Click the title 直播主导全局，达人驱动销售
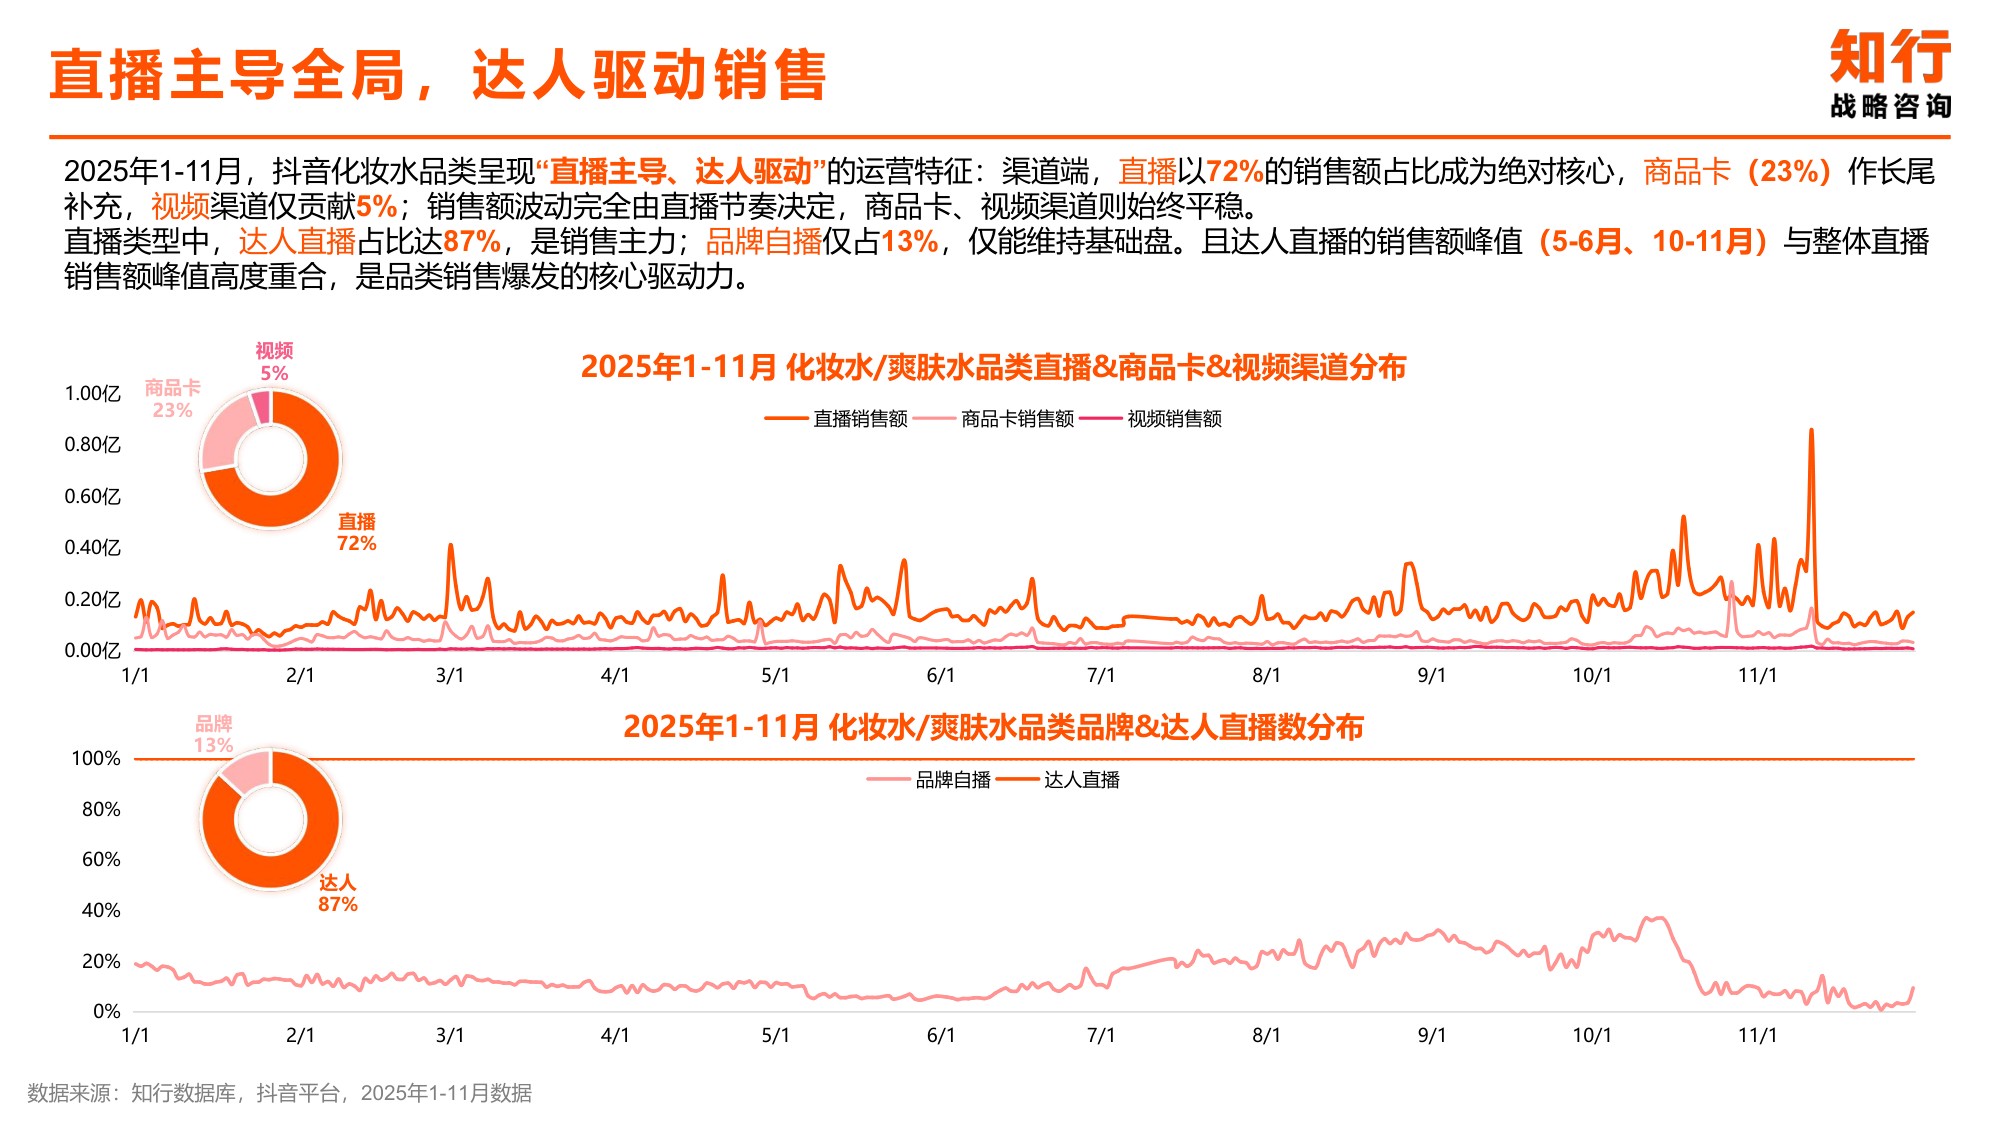 pos(438,75)
